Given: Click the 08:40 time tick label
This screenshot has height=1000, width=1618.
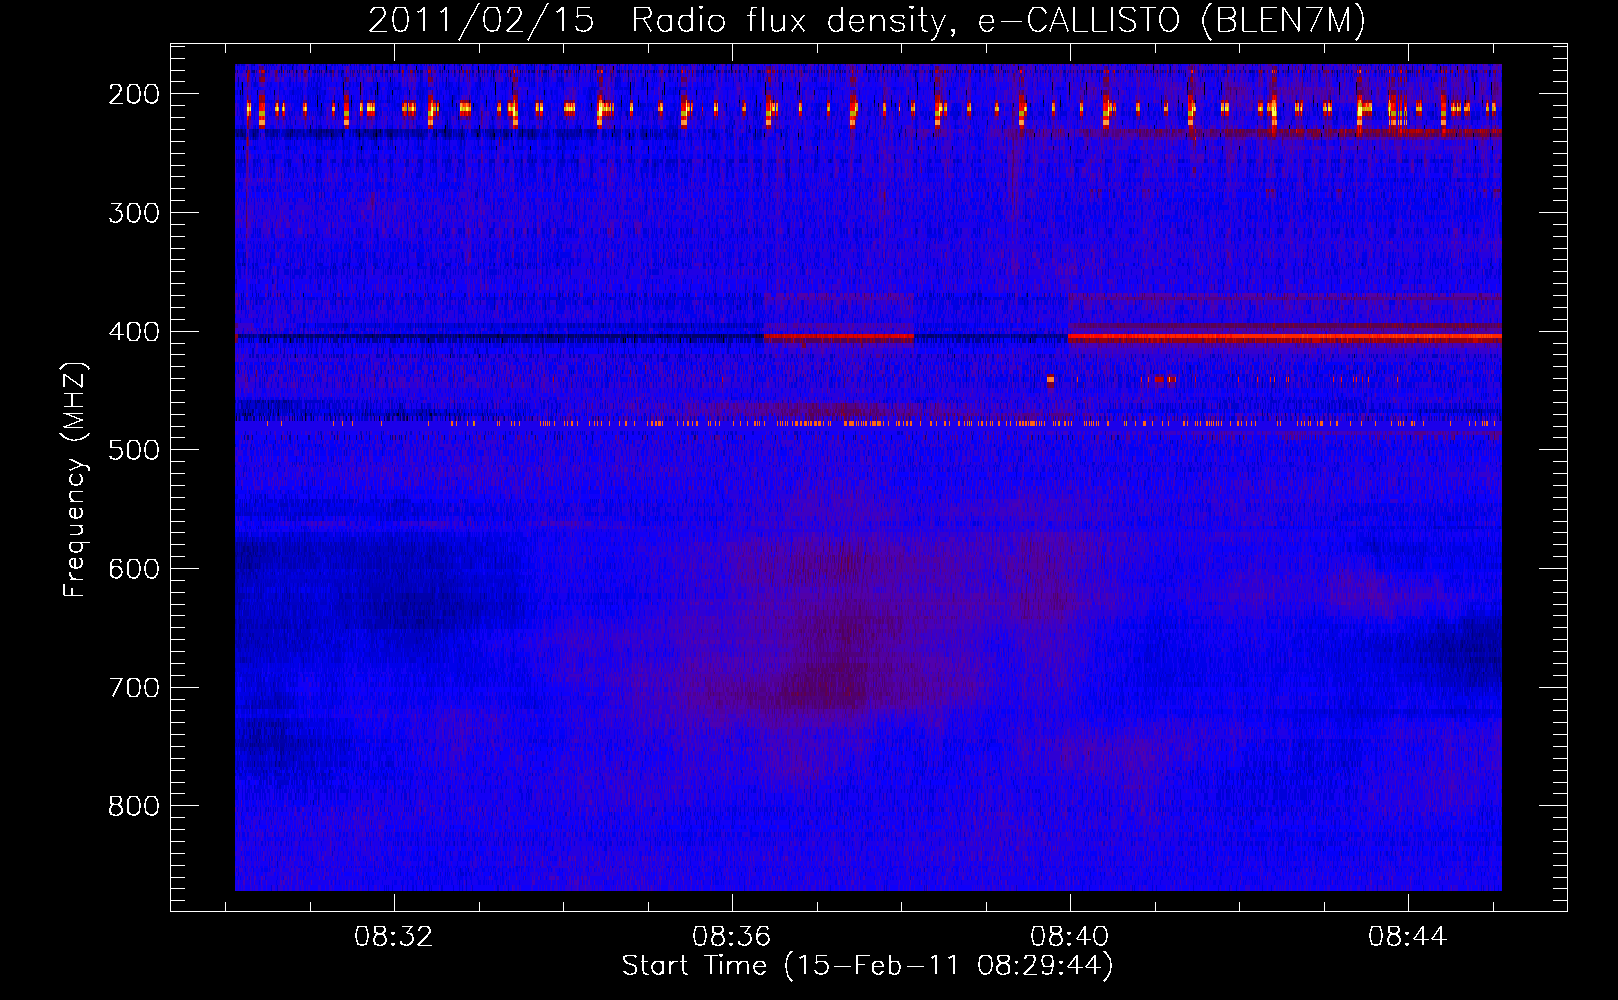Looking at the screenshot, I should point(1070,937).
